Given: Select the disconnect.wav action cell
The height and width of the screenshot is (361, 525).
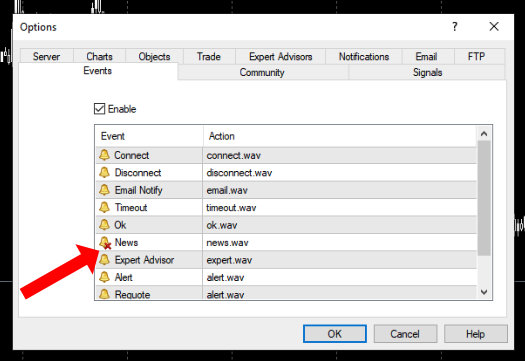Looking at the screenshot, I should tap(340, 173).
